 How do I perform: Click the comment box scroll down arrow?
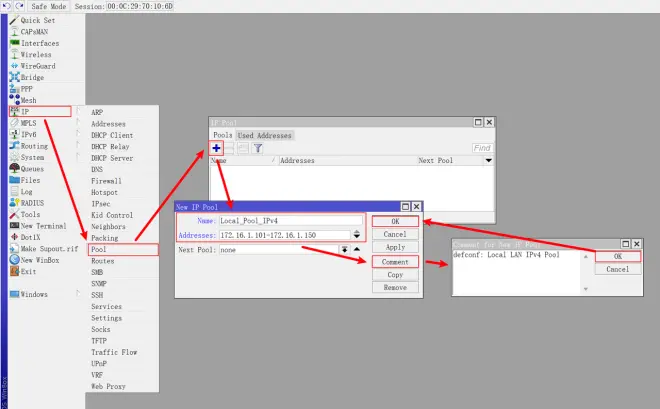pyautogui.click(x=585, y=289)
